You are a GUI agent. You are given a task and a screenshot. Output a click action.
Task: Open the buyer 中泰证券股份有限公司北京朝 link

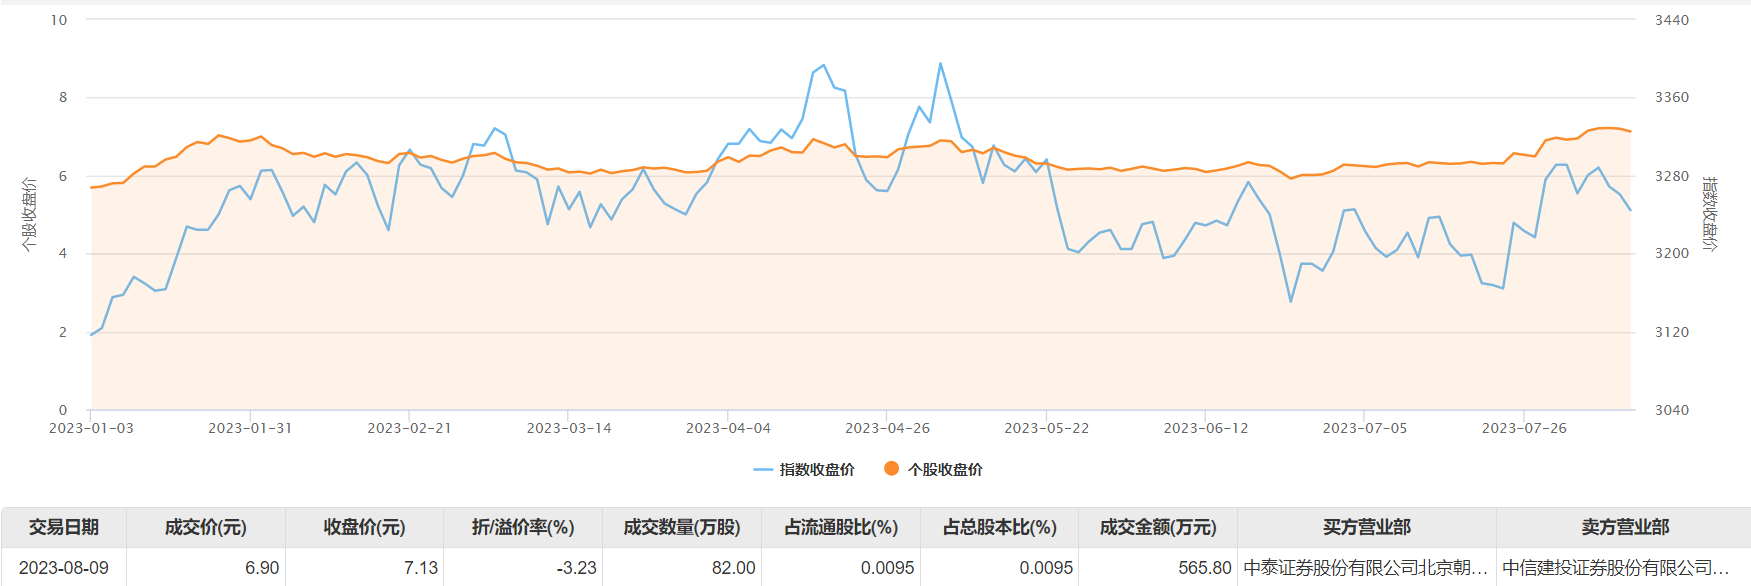[1366, 568]
